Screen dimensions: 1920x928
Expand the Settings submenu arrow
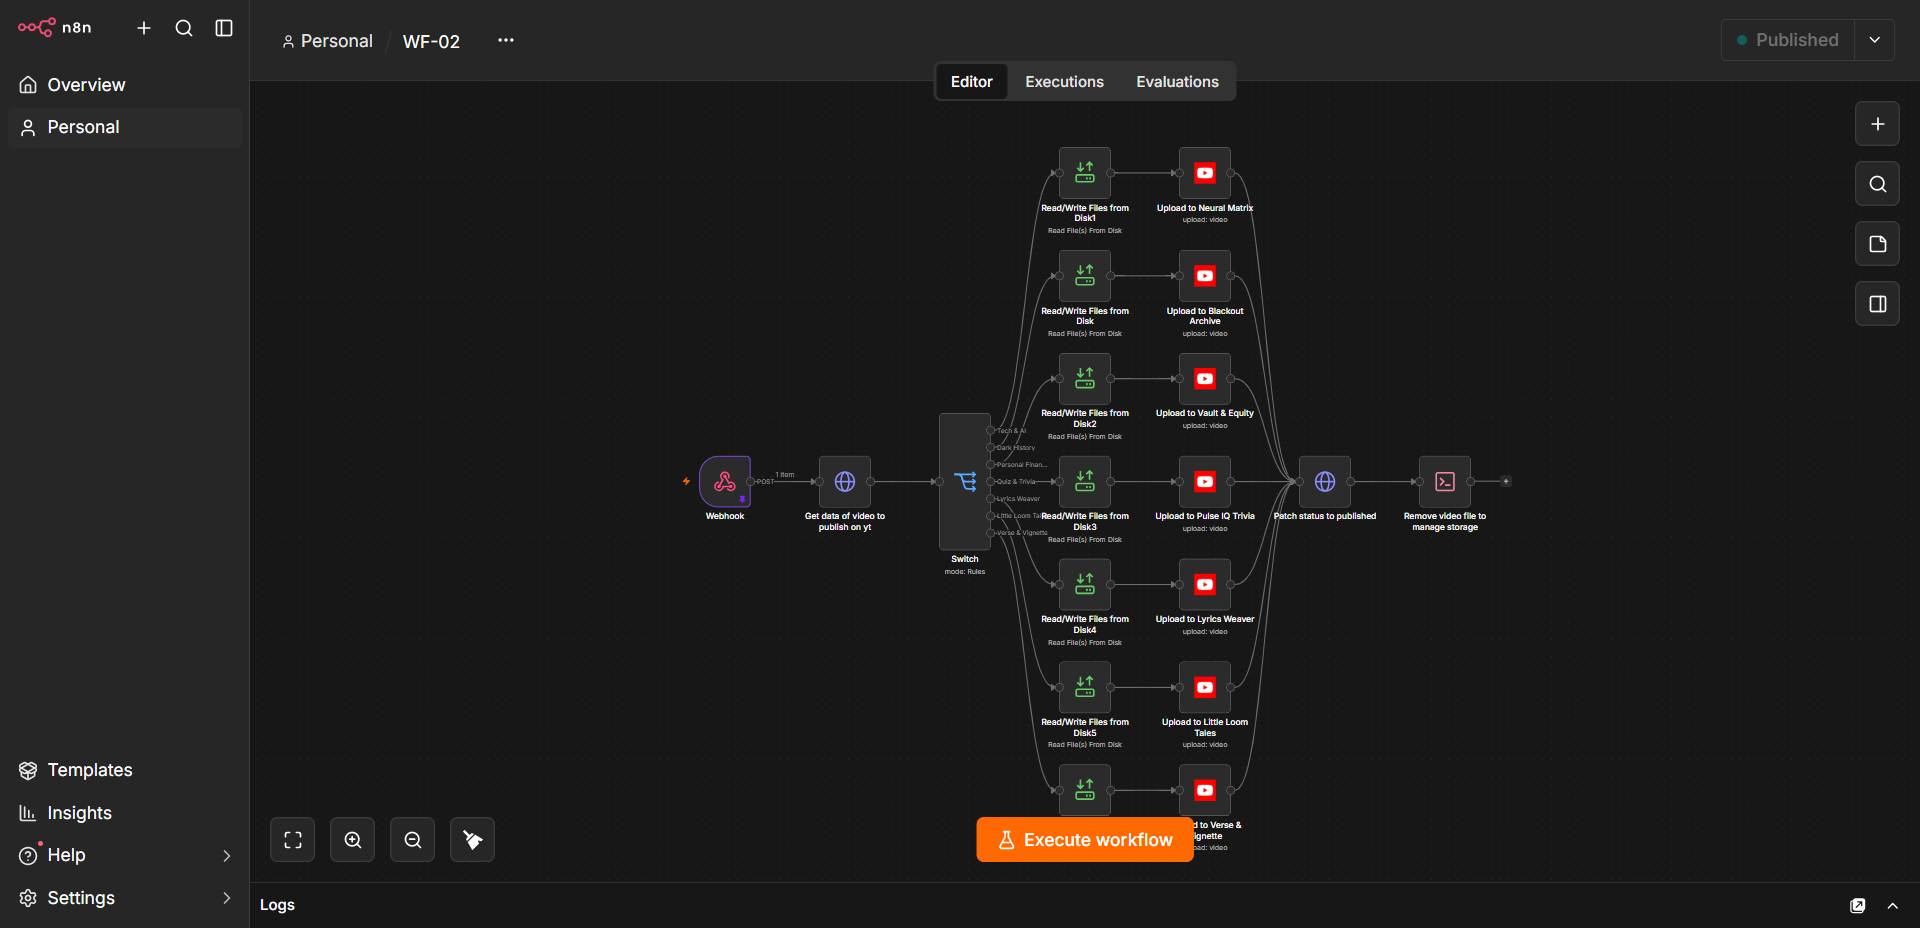coord(227,898)
